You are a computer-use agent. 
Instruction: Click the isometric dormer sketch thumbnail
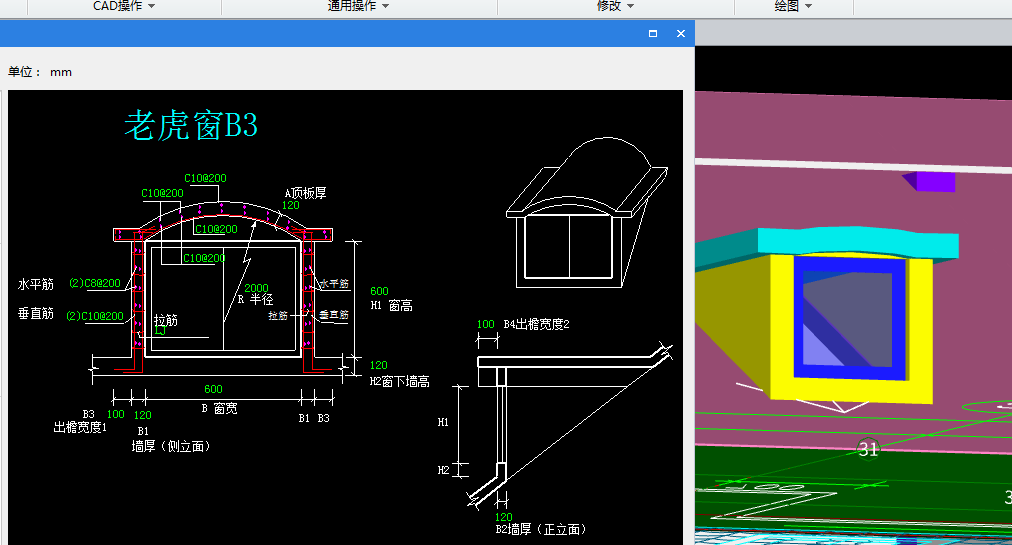coord(587,212)
